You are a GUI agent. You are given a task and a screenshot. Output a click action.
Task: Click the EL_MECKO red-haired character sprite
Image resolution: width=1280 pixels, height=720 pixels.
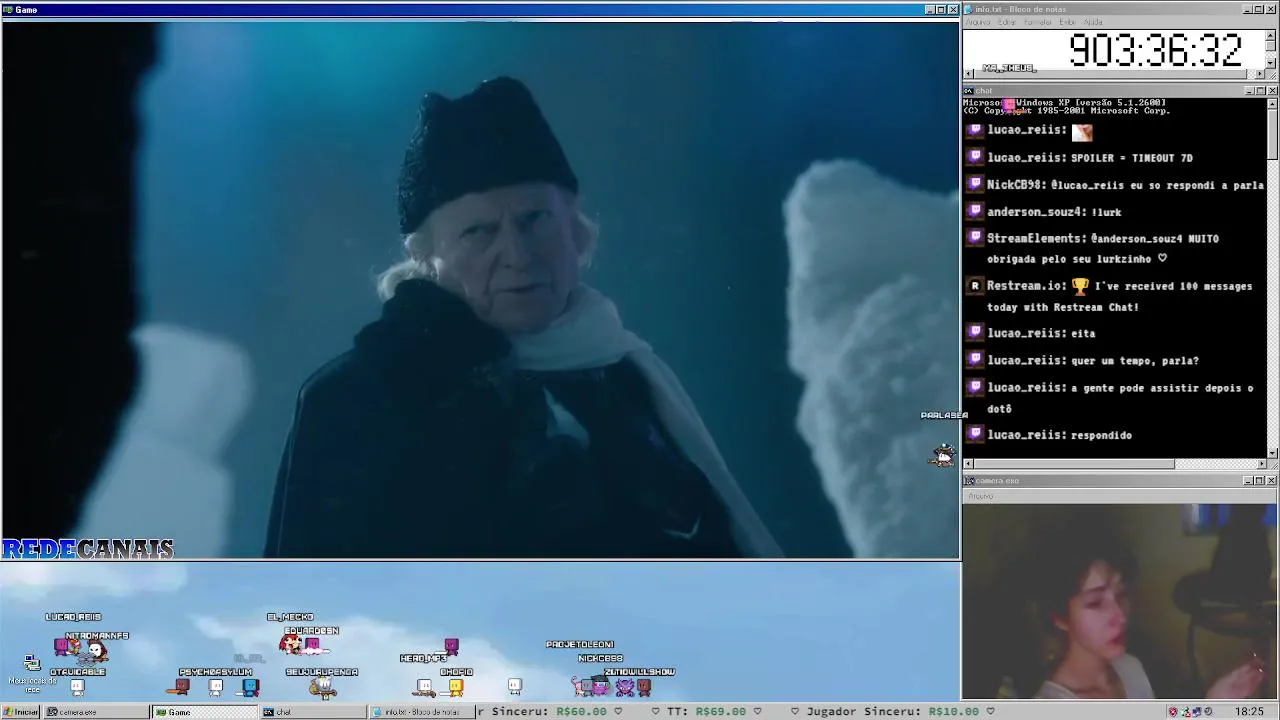290,644
